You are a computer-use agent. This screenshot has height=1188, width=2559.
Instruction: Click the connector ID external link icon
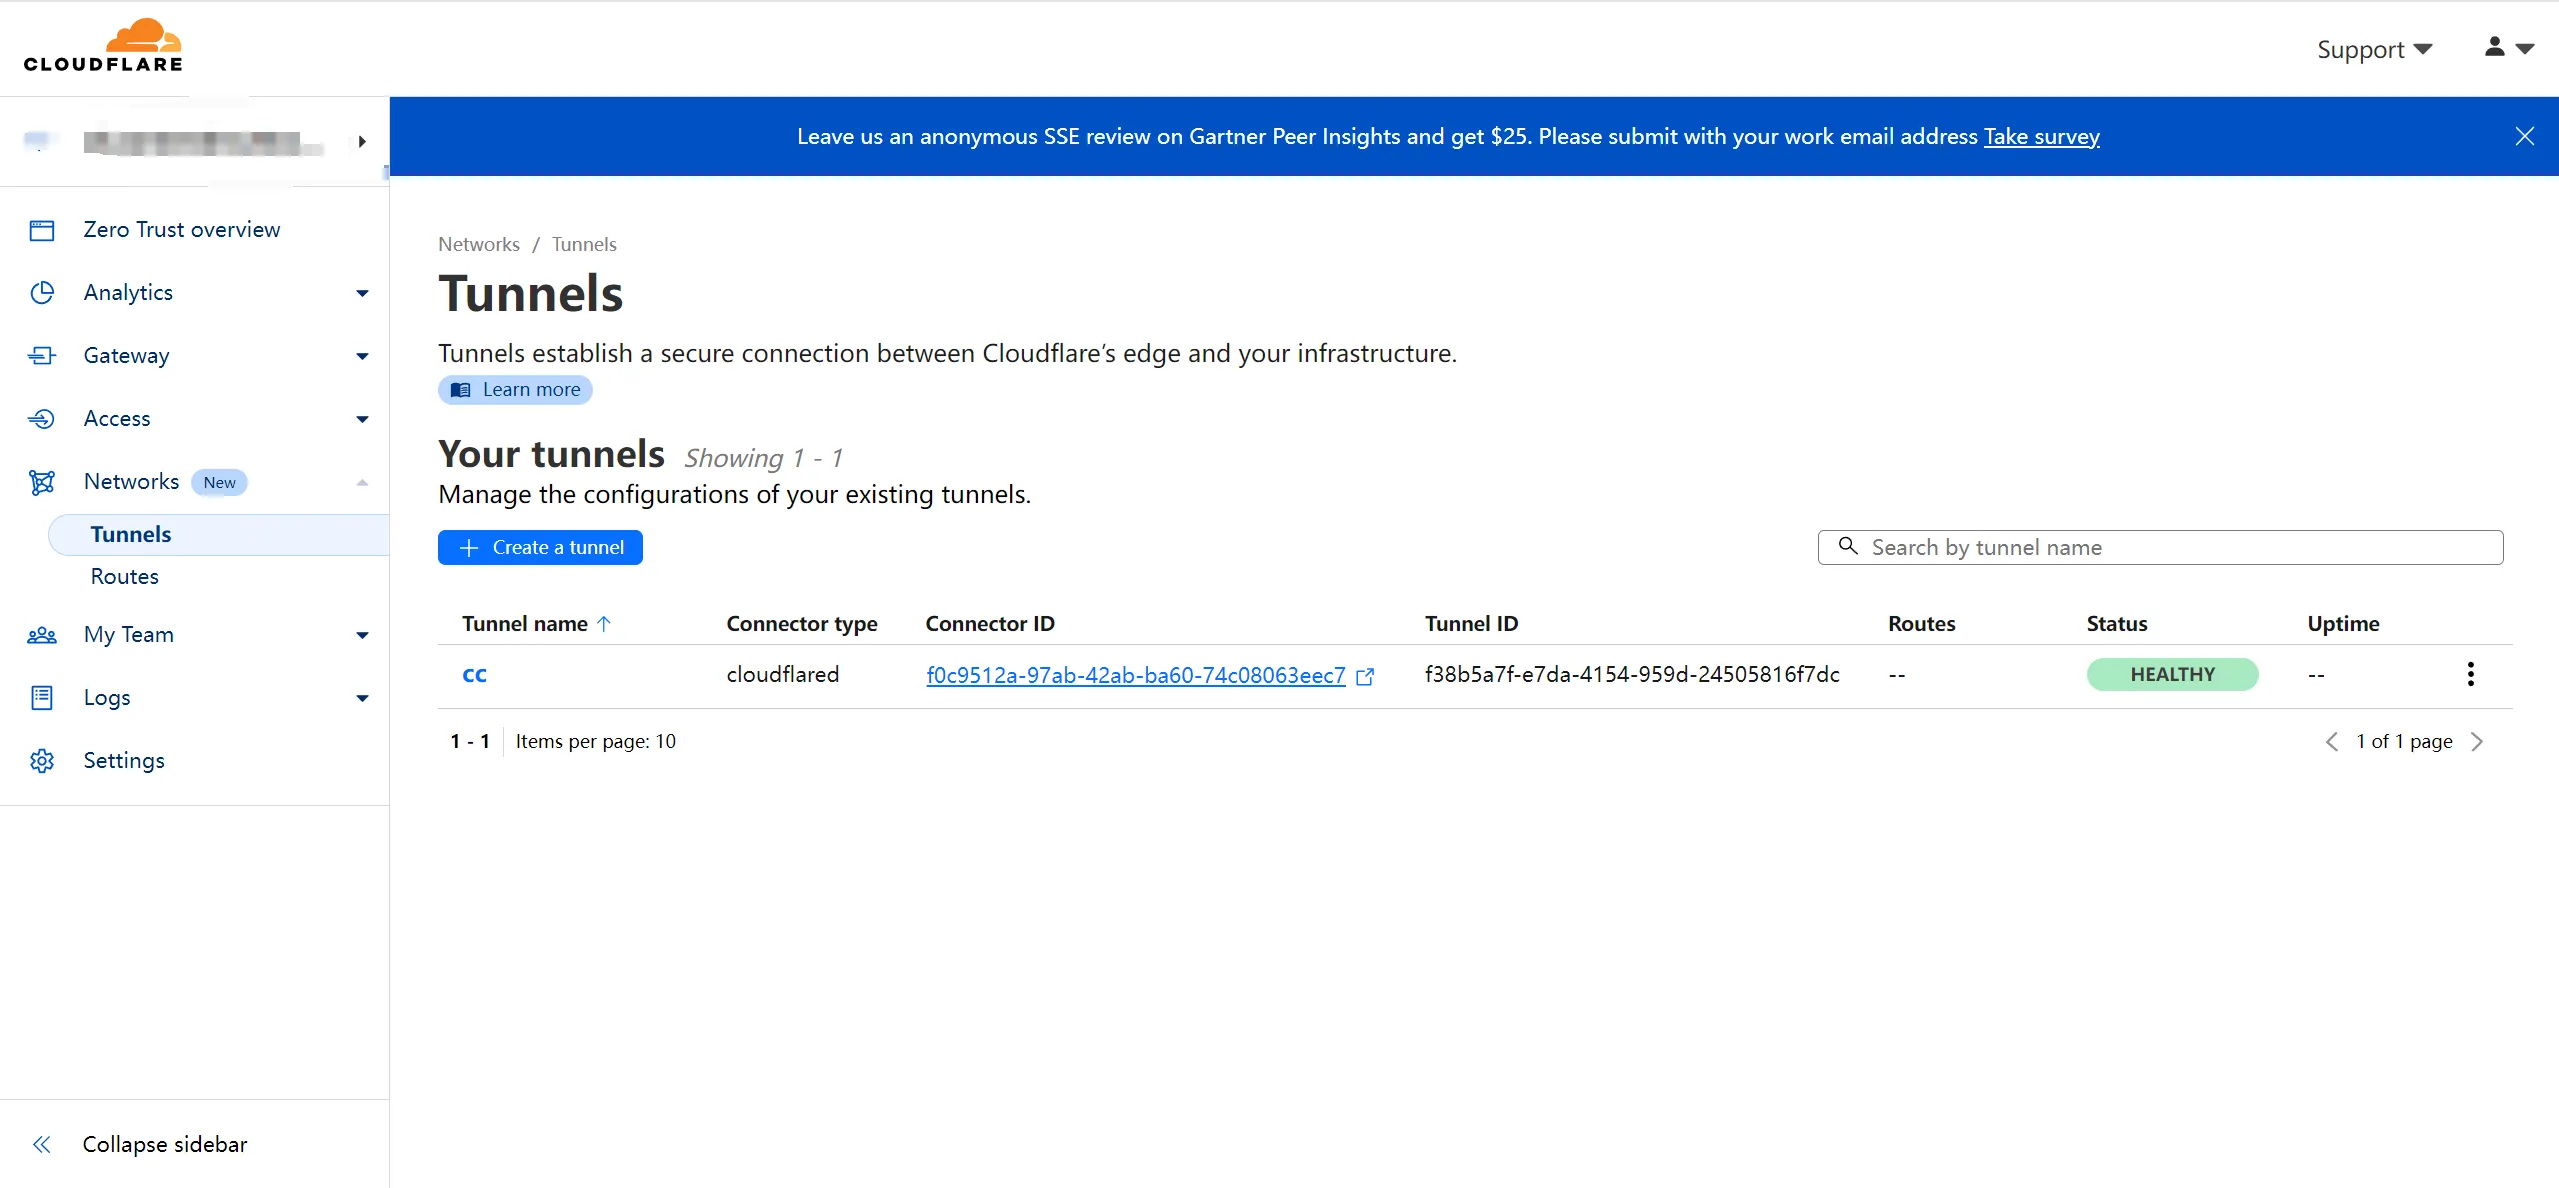pyautogui.click(x=1365, y=676)
